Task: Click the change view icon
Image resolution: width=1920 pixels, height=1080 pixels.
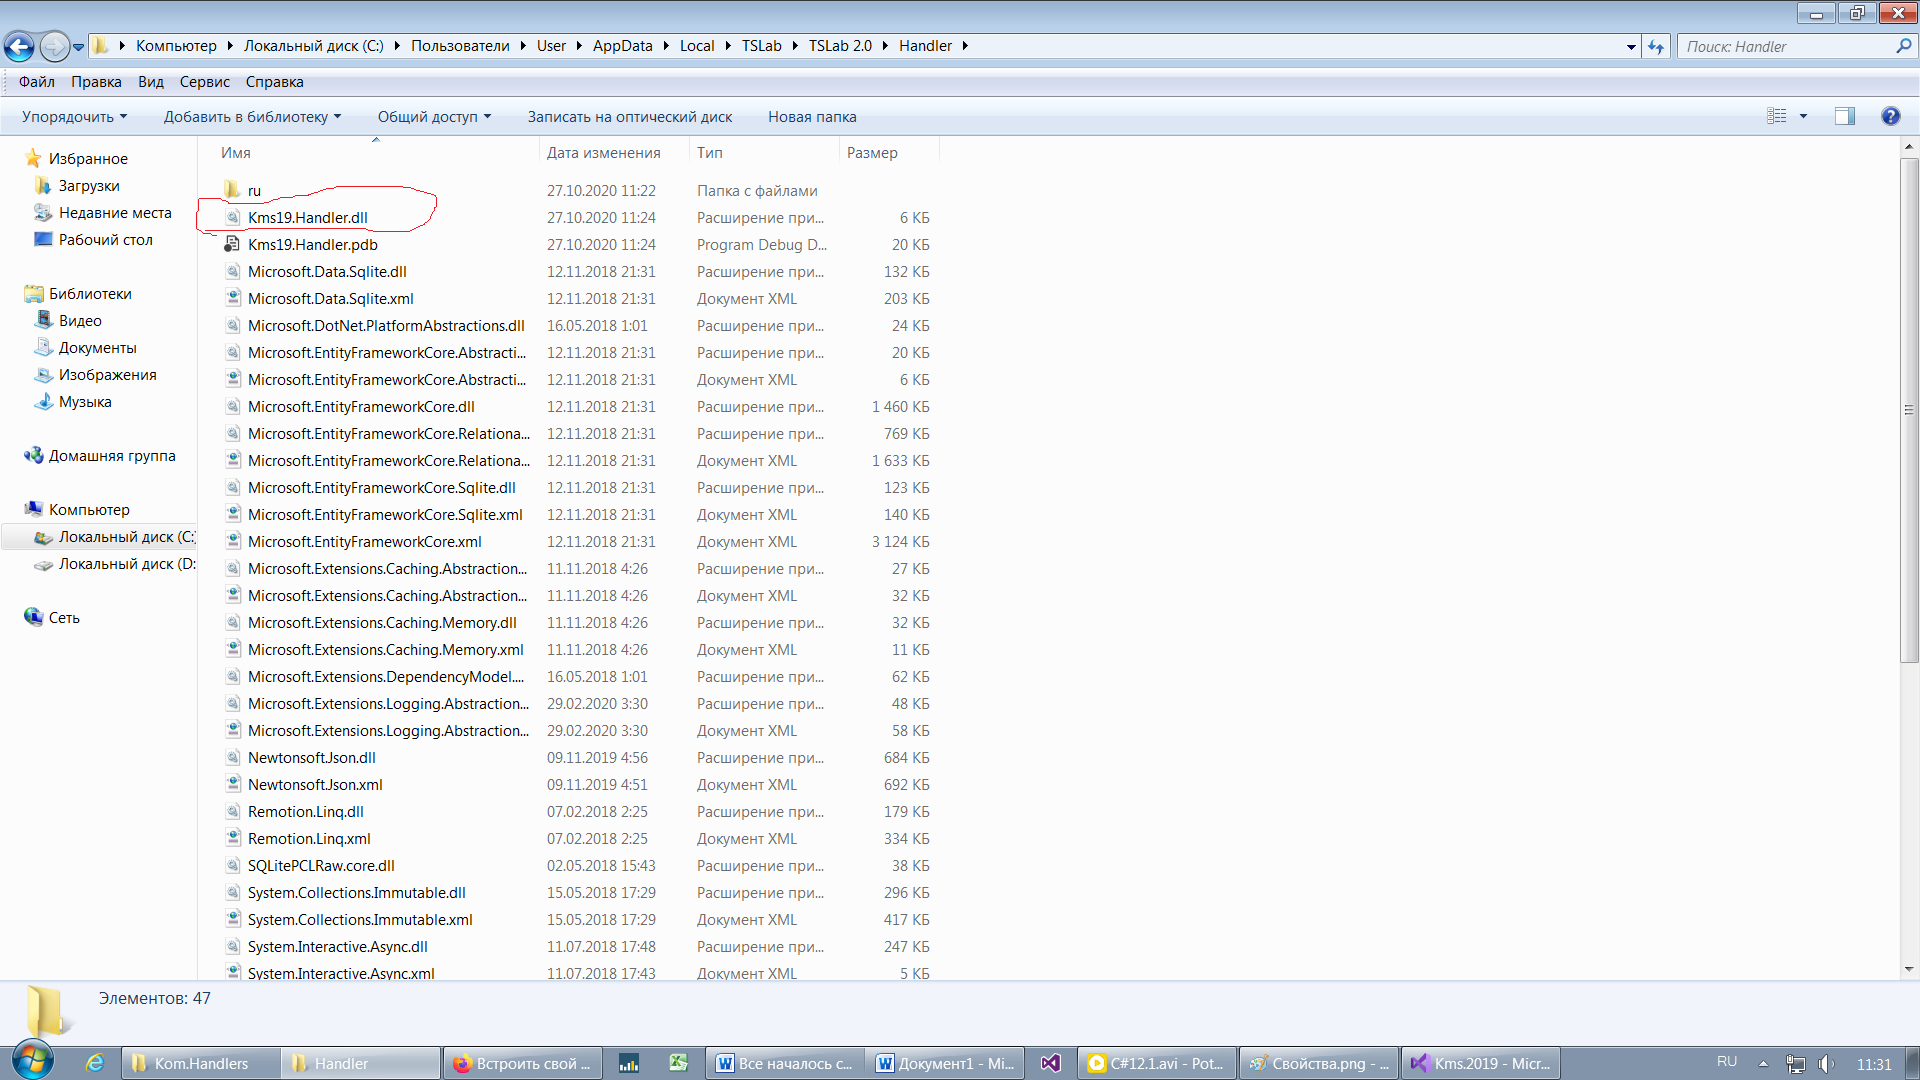Action: tap(1777, 116)
